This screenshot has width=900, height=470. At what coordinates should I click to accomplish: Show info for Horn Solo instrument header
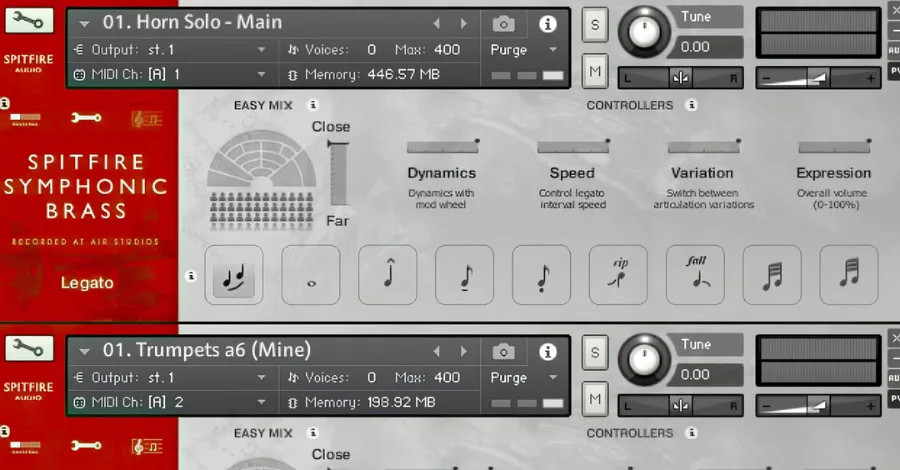[x=548, y=24]
